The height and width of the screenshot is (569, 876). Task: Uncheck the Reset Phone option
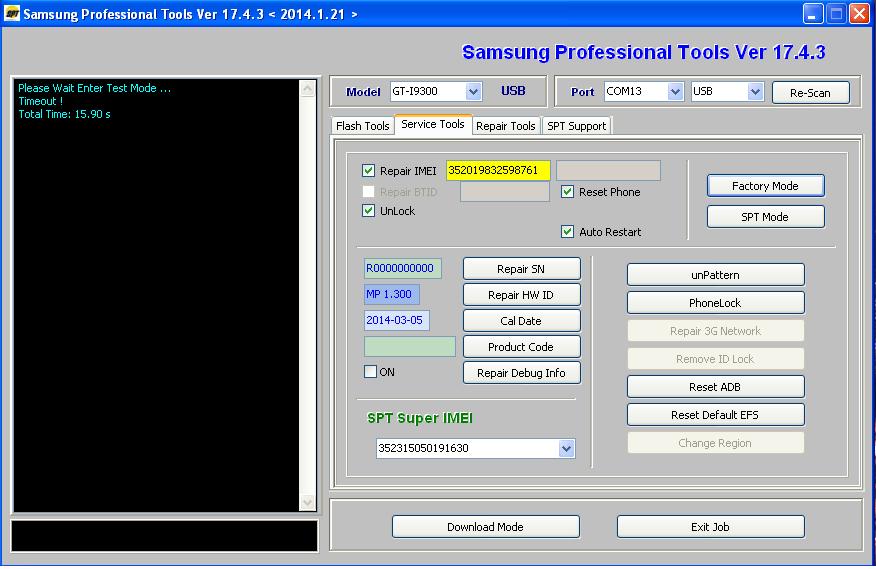pos(567,192)
